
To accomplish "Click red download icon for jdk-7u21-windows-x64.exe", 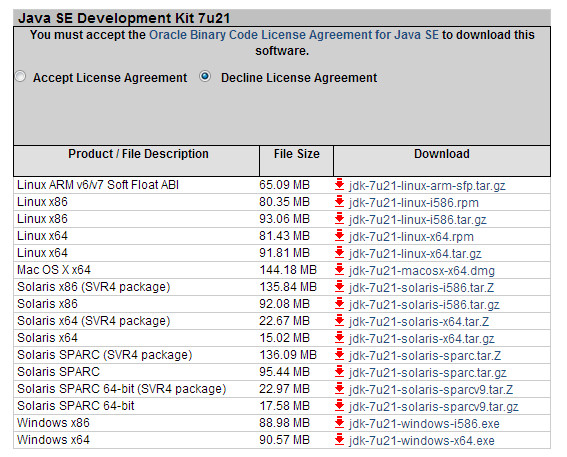I will pos(339,439).
